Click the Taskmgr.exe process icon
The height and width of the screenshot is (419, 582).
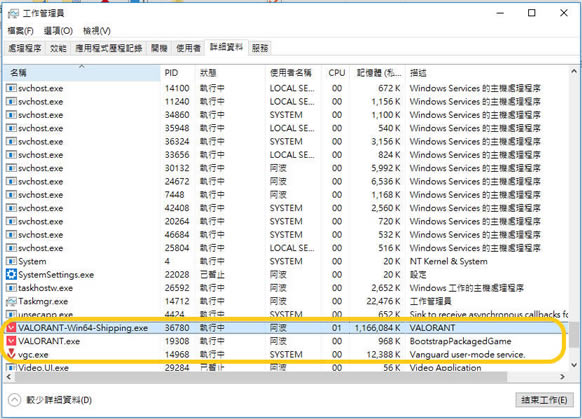tap(12, 301)
